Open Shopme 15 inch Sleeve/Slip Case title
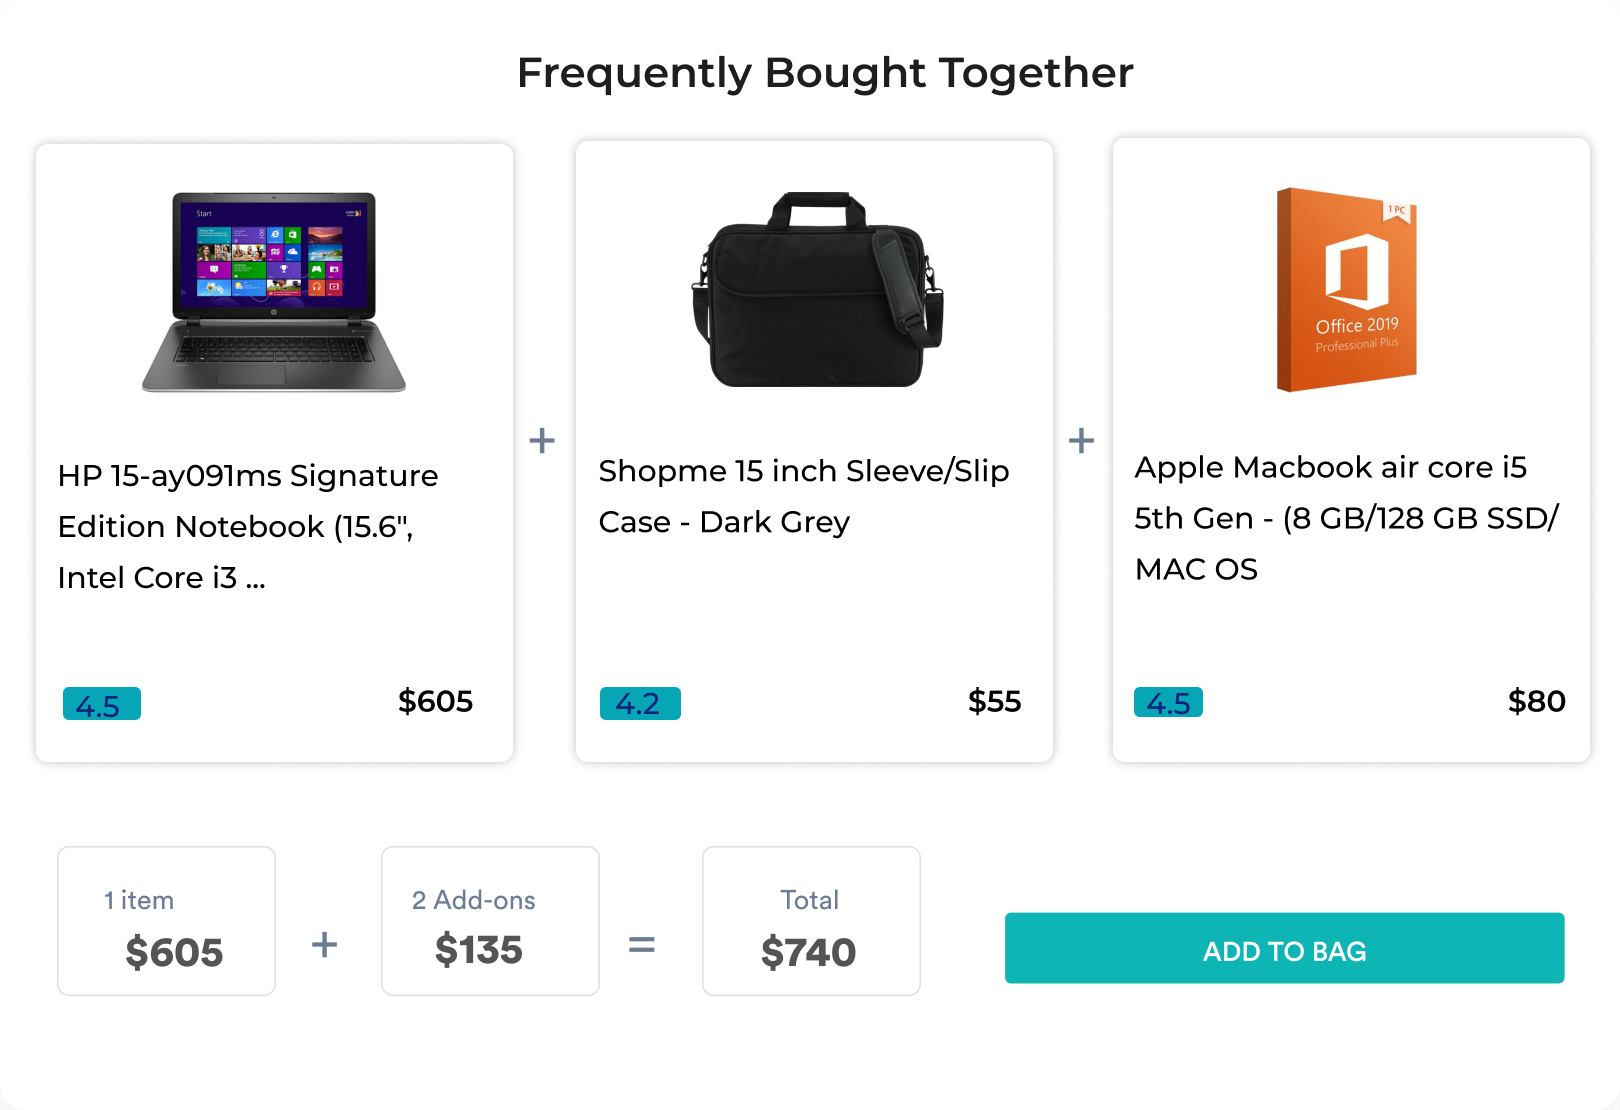 point(804,496)
